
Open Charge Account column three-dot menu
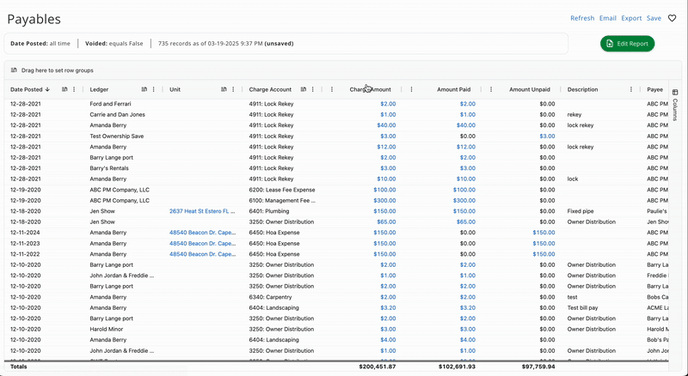click(x=312, y=90)
